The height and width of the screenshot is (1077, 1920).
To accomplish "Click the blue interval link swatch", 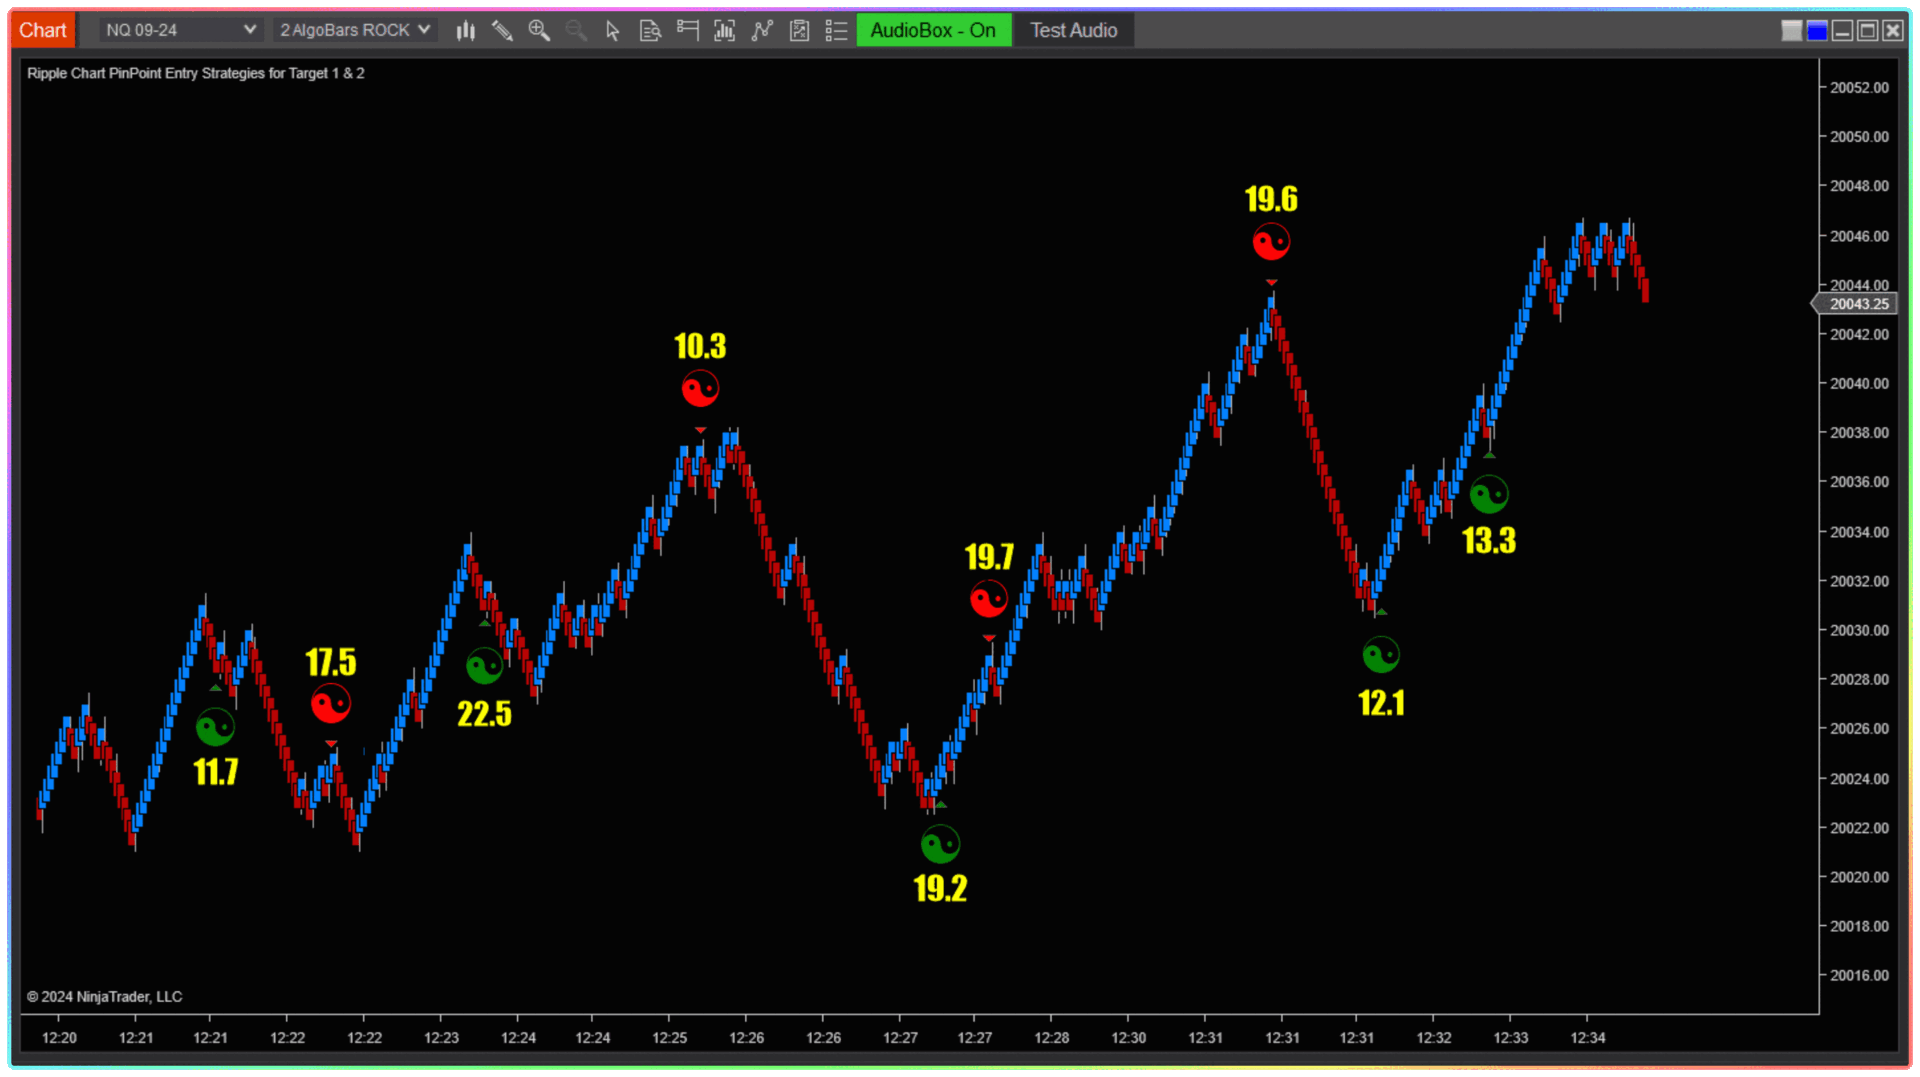I will [x=1817, y=31].
